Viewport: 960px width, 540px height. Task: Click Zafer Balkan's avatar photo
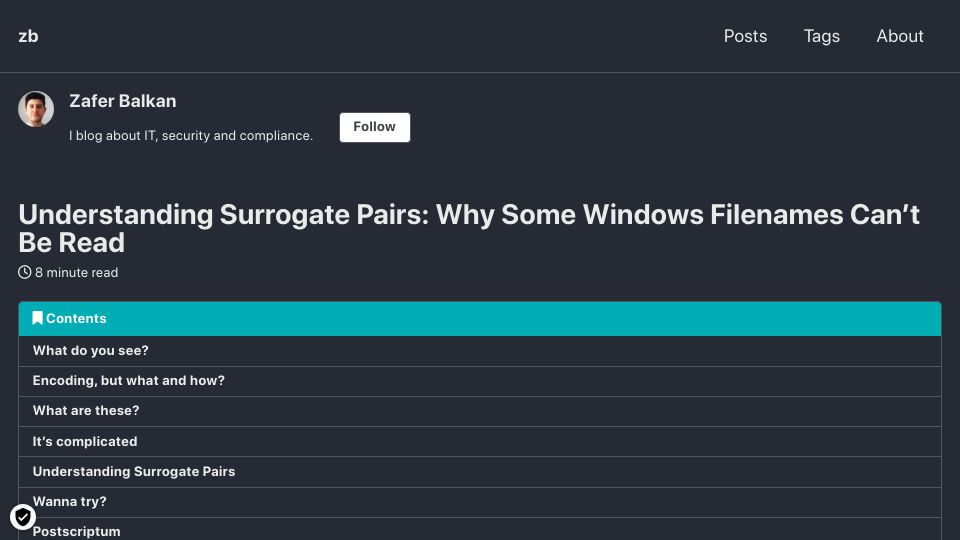(x=36, y=109)
